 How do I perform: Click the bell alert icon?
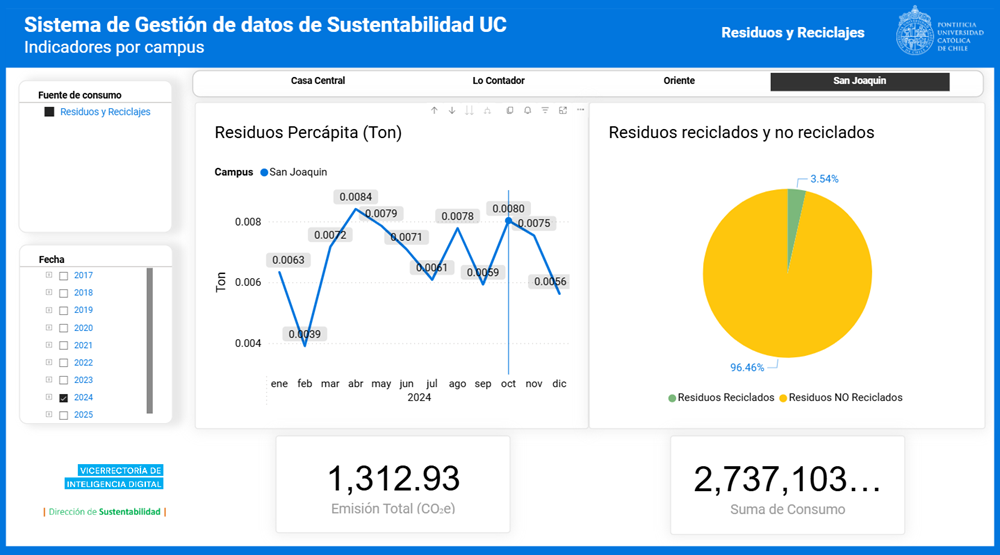527,111
